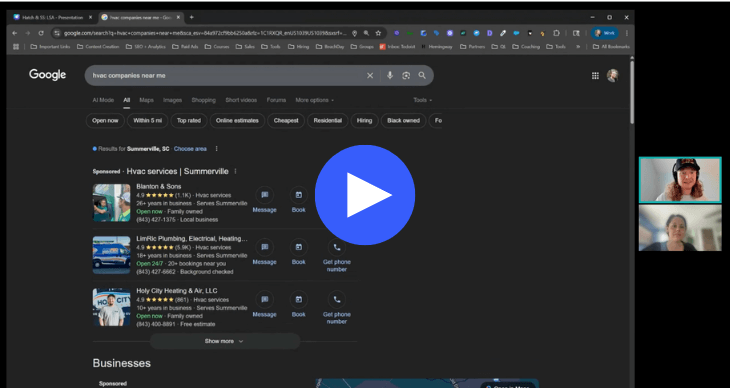Get phone number for LimRic Plumbing
The width and height of the screenshot is (730, 390).
337,256
